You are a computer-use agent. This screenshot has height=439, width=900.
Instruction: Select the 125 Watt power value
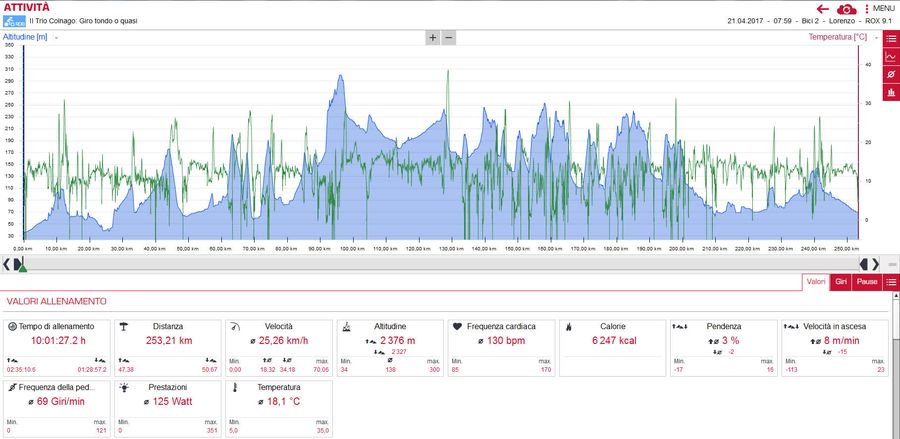tap(172, 402)
